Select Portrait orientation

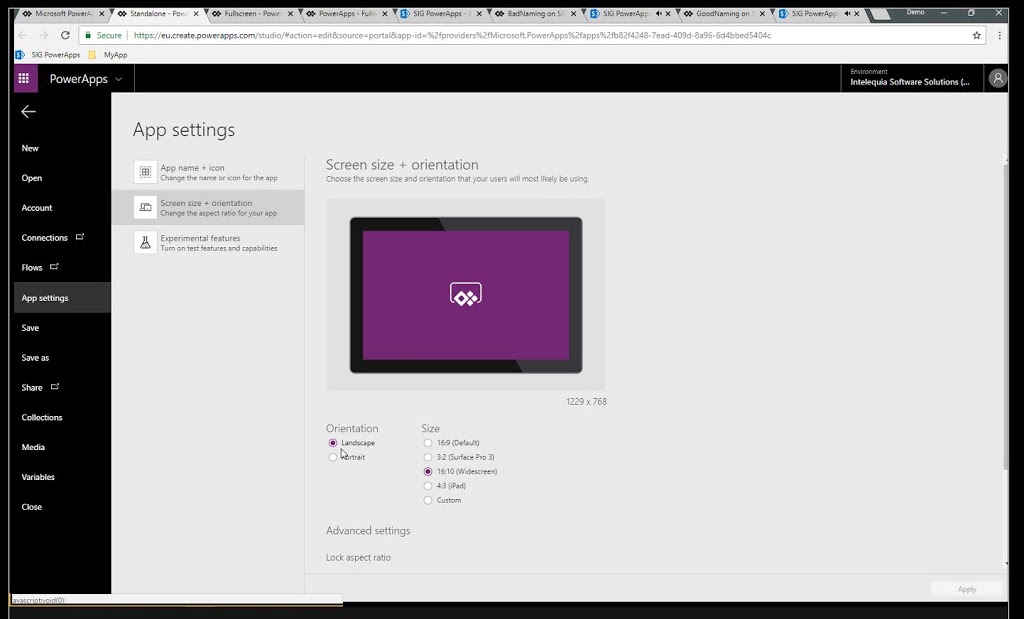tap(333, 457)
